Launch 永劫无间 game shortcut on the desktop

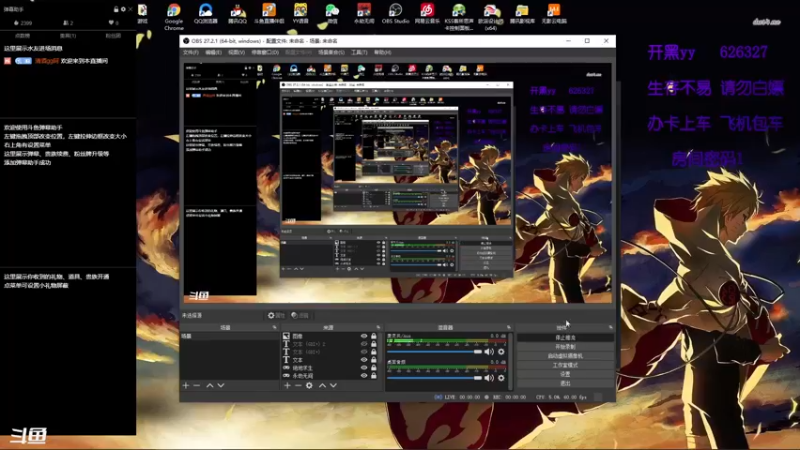(x=364, y=14)
